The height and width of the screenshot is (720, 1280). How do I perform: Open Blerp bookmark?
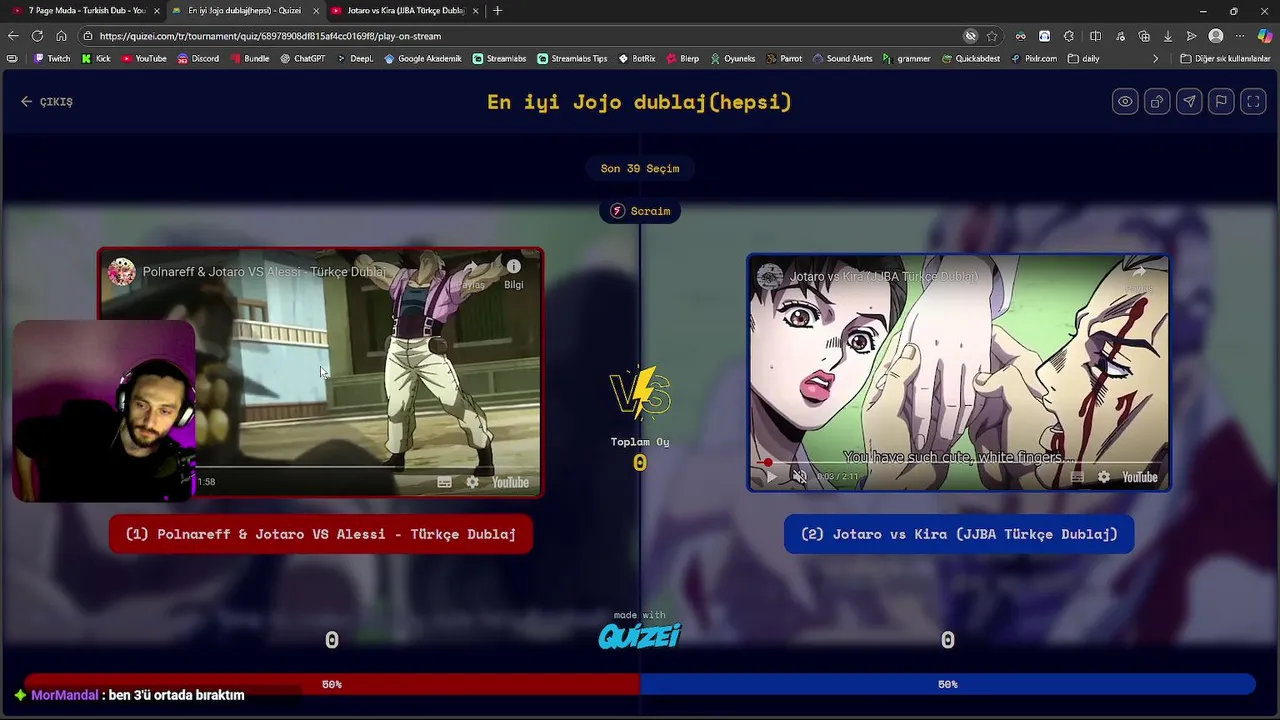click(683, 58)
